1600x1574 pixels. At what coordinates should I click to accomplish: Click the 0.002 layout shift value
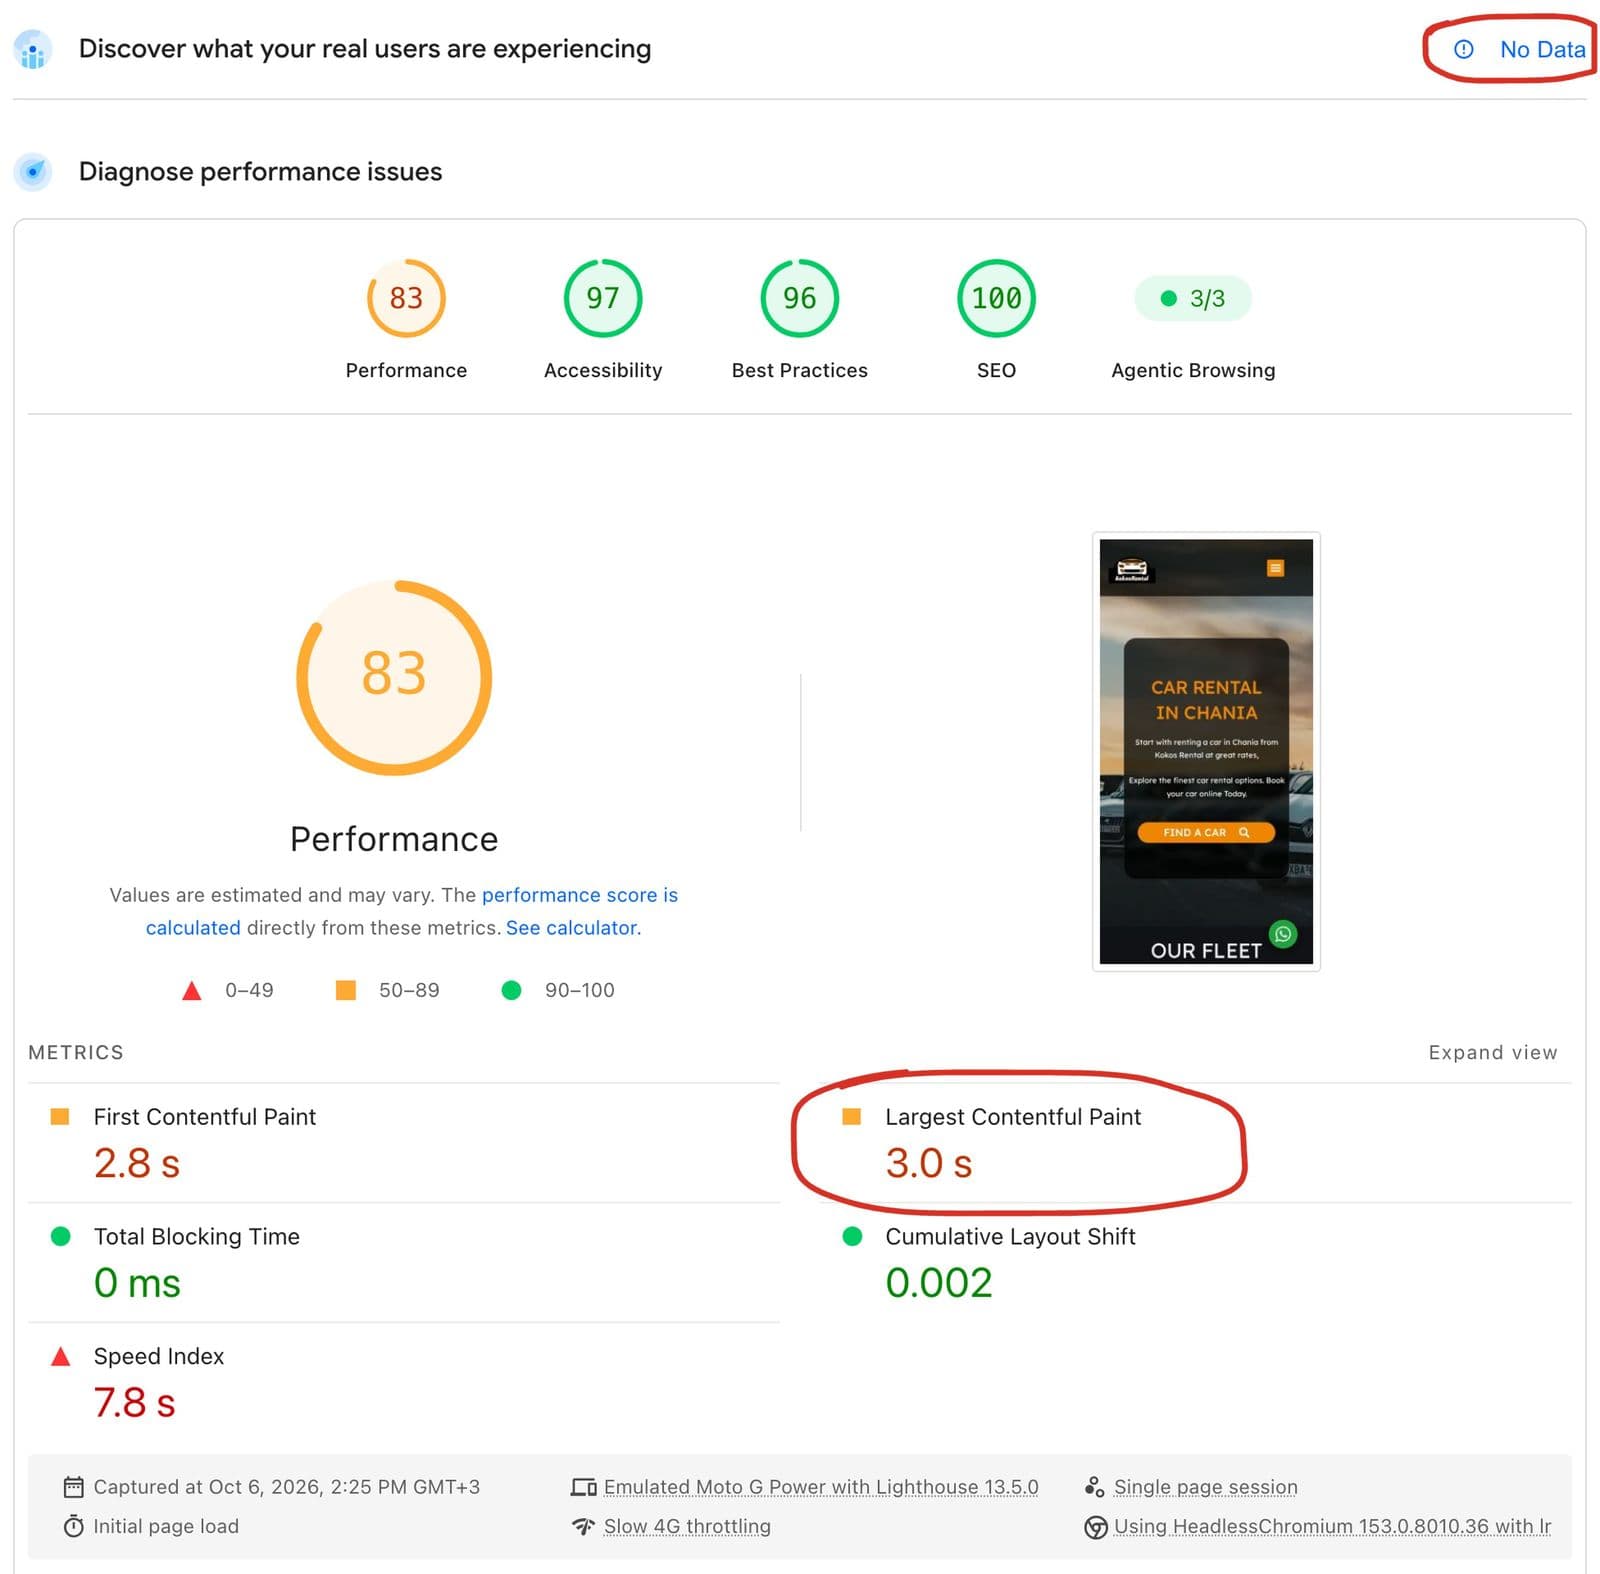[x=939, y=1282]
